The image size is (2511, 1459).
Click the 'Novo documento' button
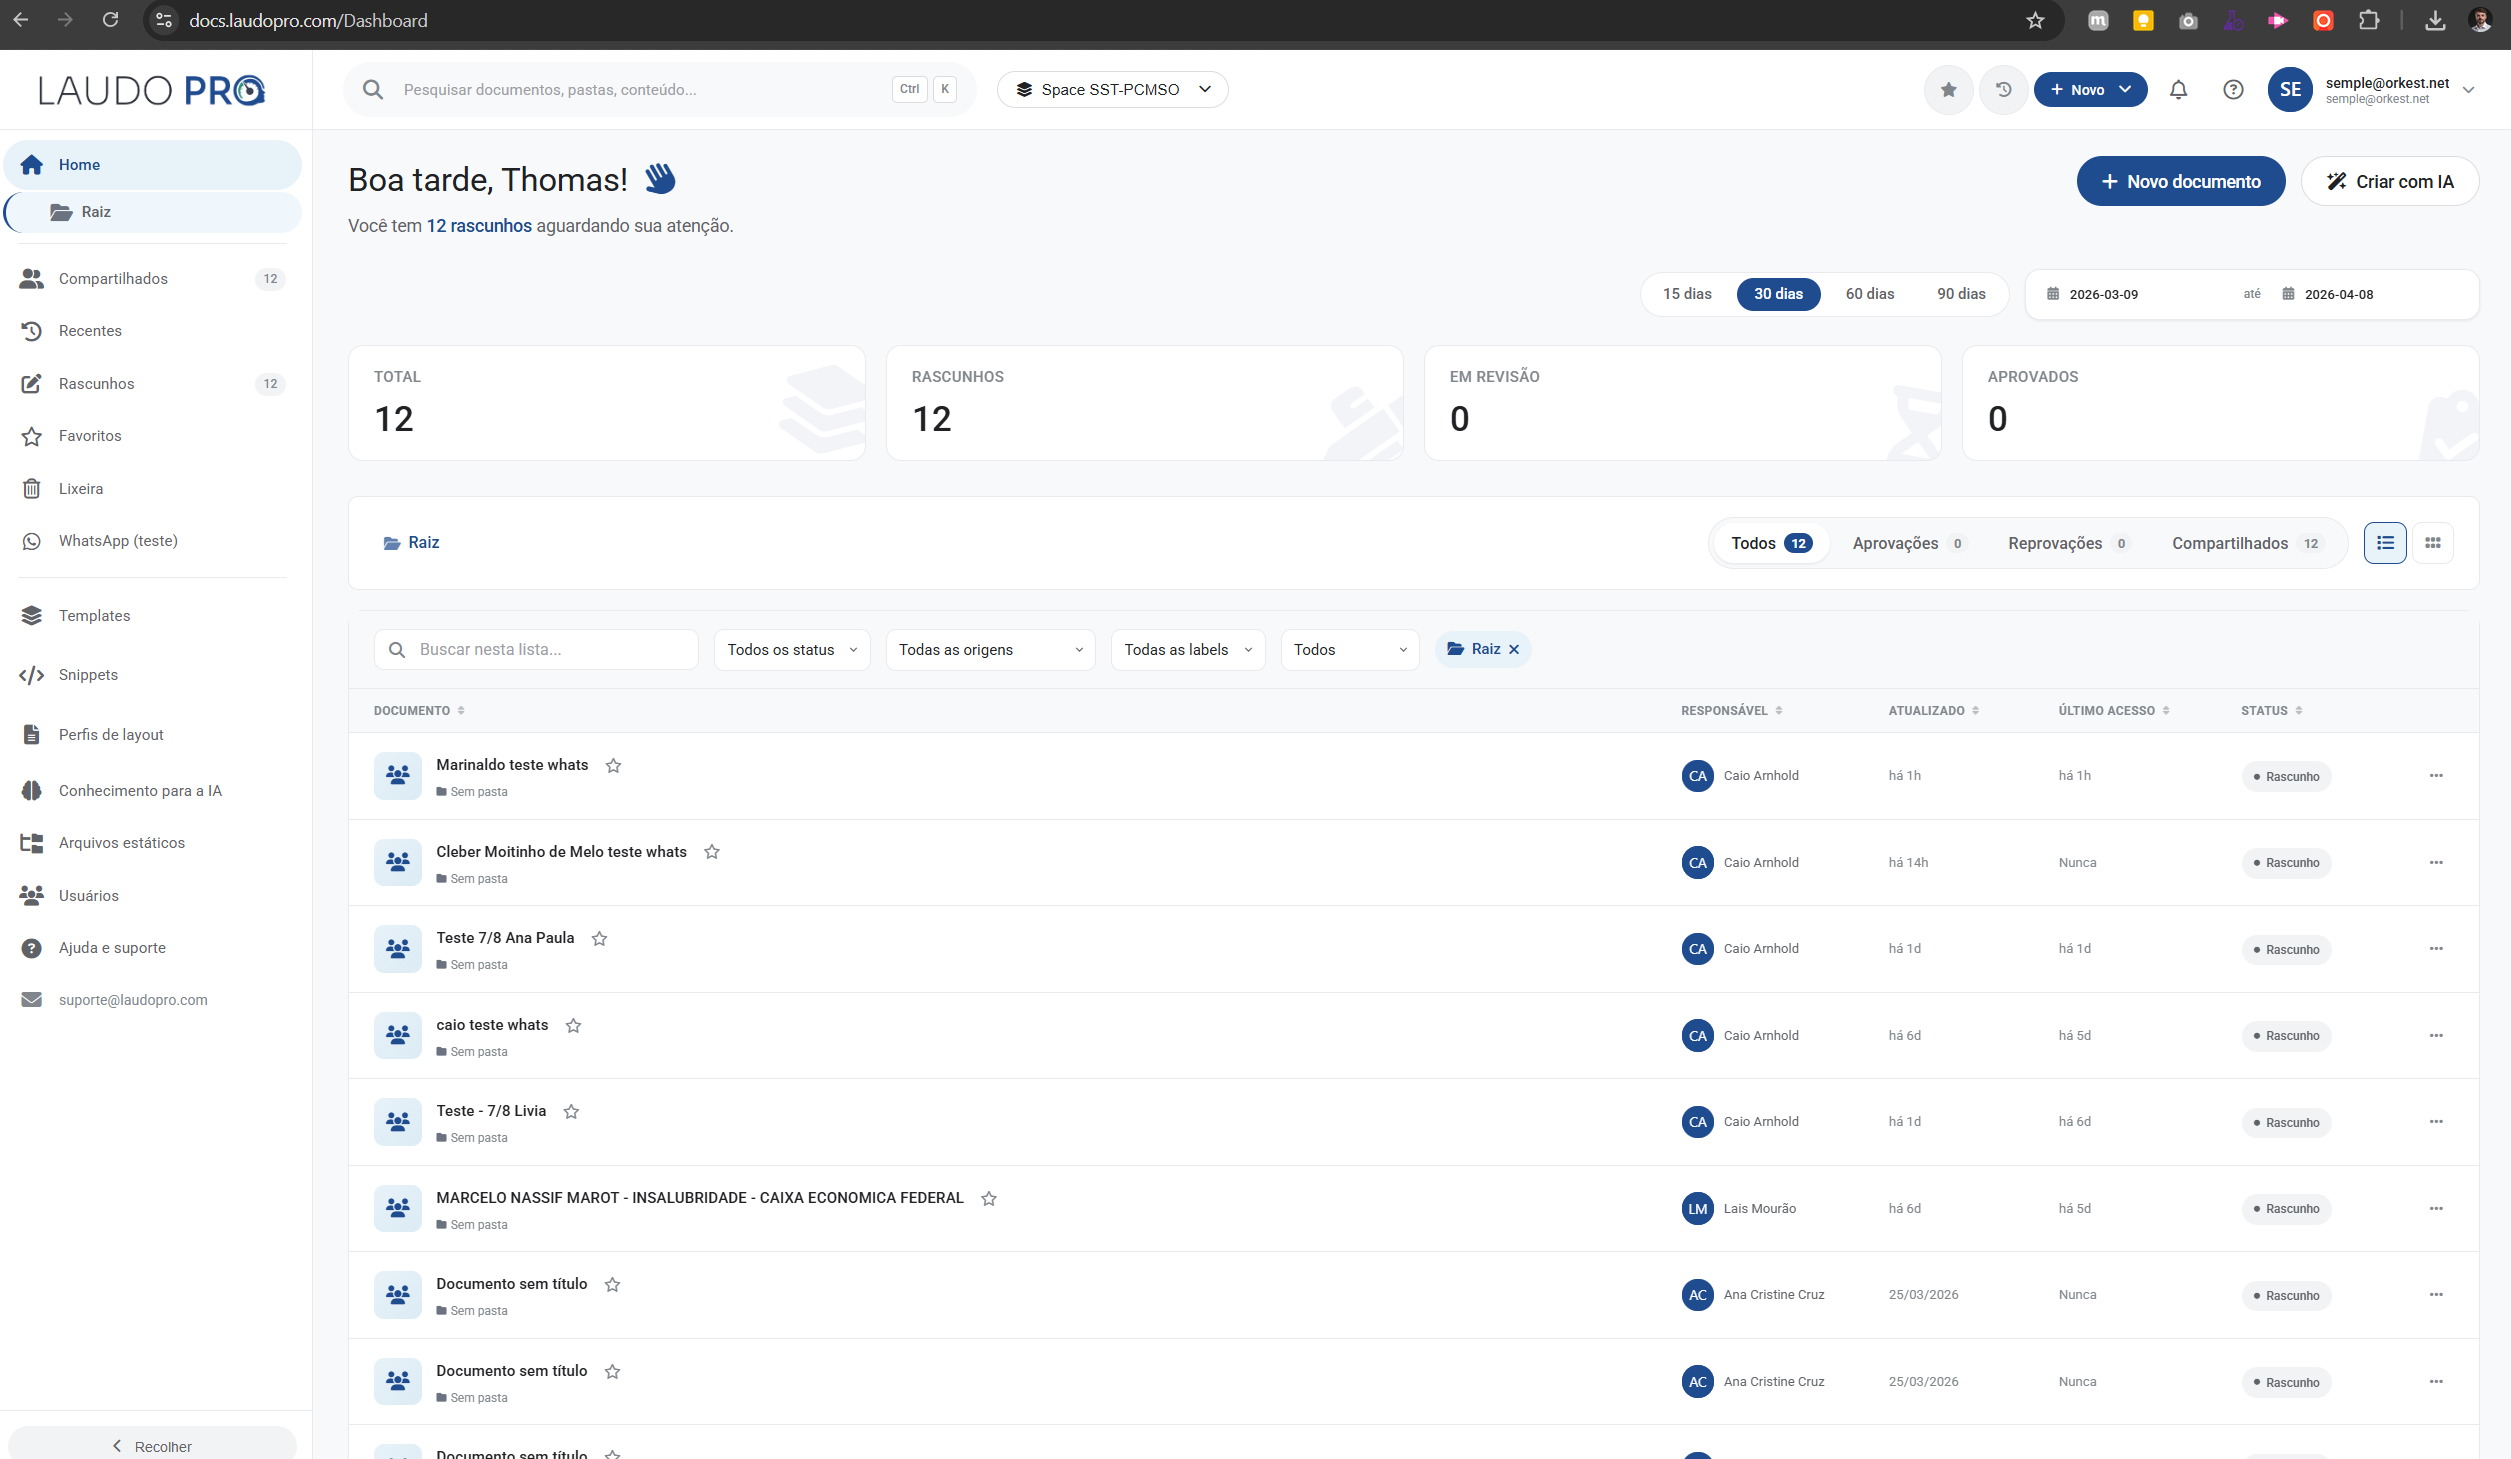(x=2181, y=181)
